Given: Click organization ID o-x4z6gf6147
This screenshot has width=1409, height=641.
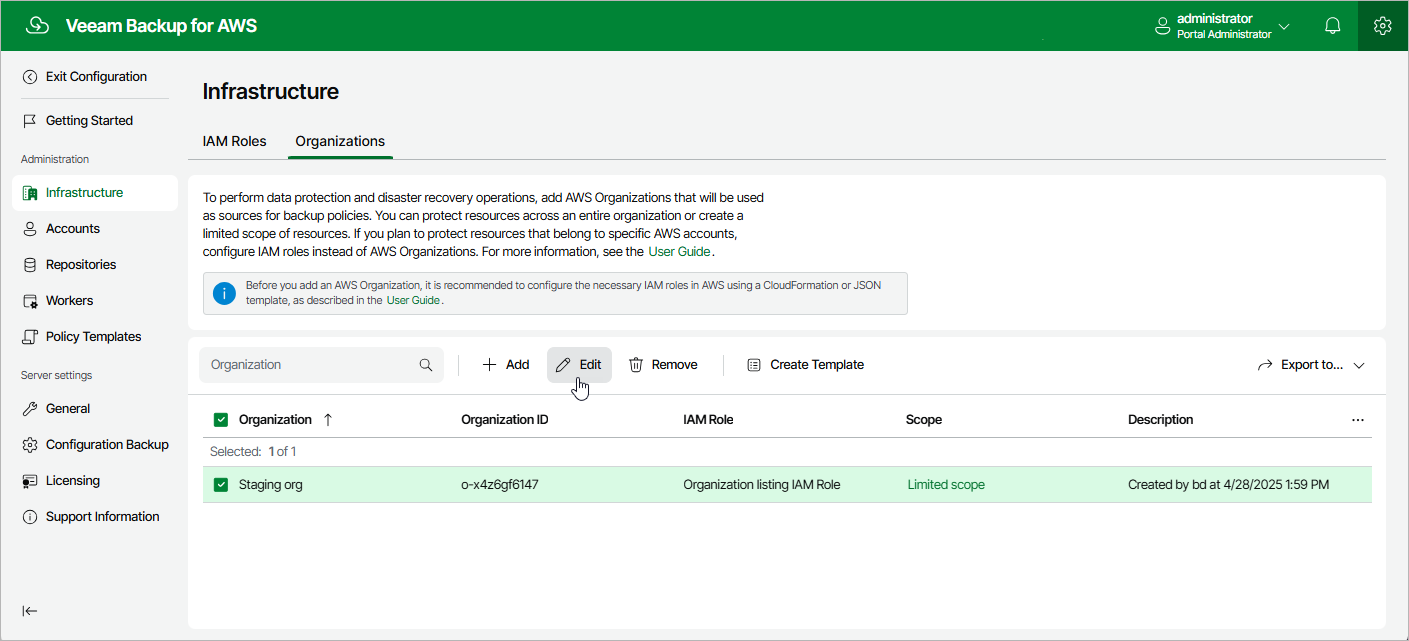Looking at the screenshot, I should tap(500, 485).
